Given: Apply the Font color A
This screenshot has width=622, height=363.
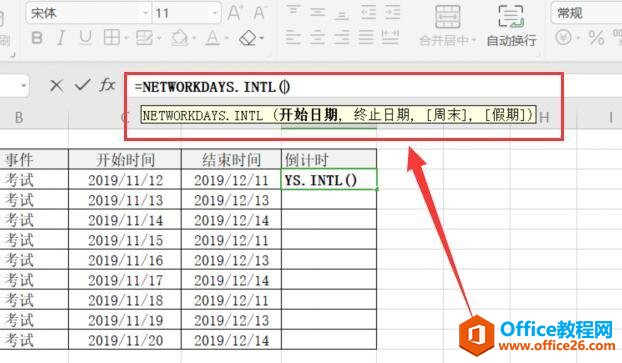Looking at the screenshot, I should pyautogui.click(x=213, y=38).
